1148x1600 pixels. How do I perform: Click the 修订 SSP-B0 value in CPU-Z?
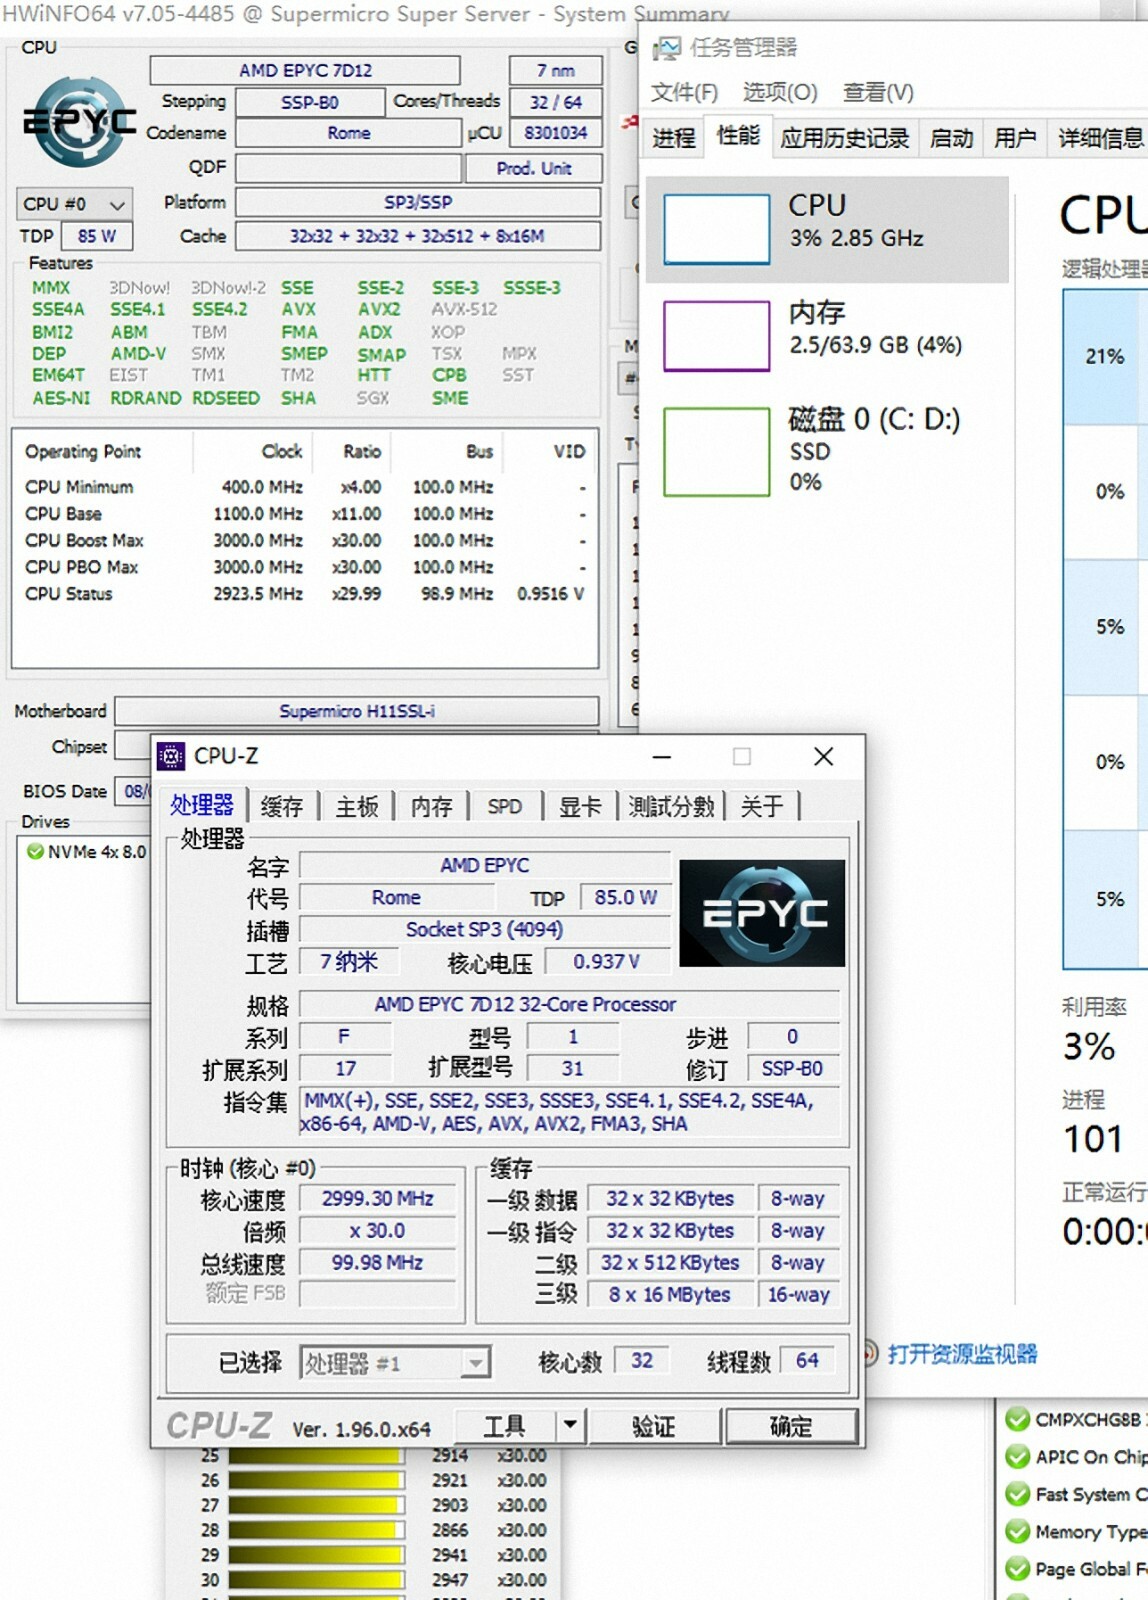(792, 1069)
